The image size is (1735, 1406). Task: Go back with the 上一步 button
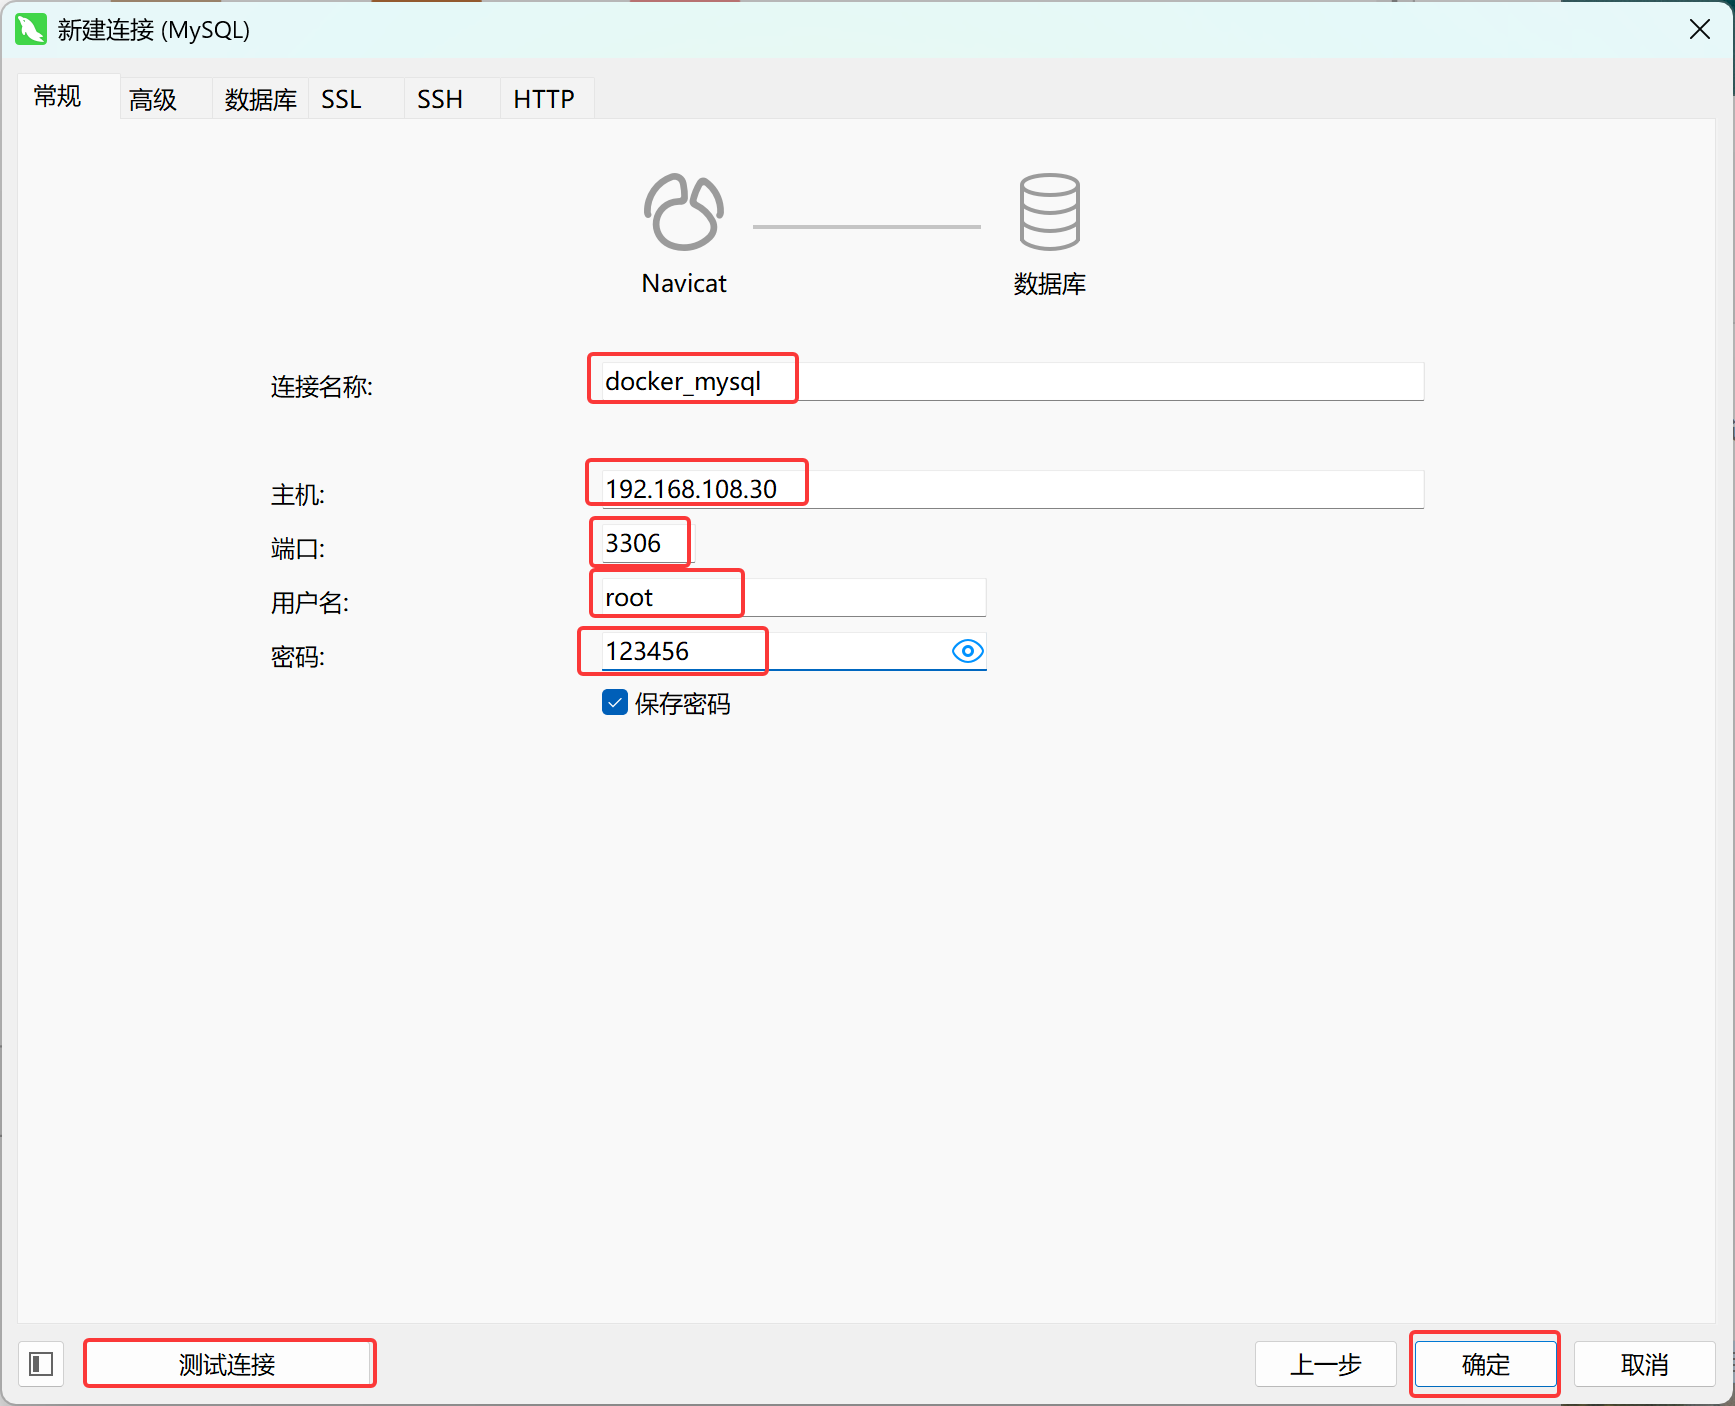pyautogui.click(x=1326, y=1364)
